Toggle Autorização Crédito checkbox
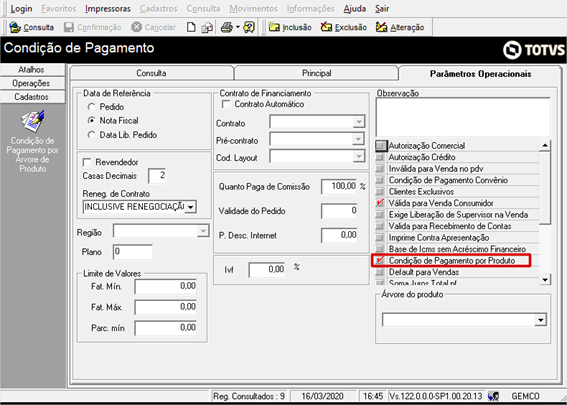This screenshot has height=405, width=567. point(380,157)
